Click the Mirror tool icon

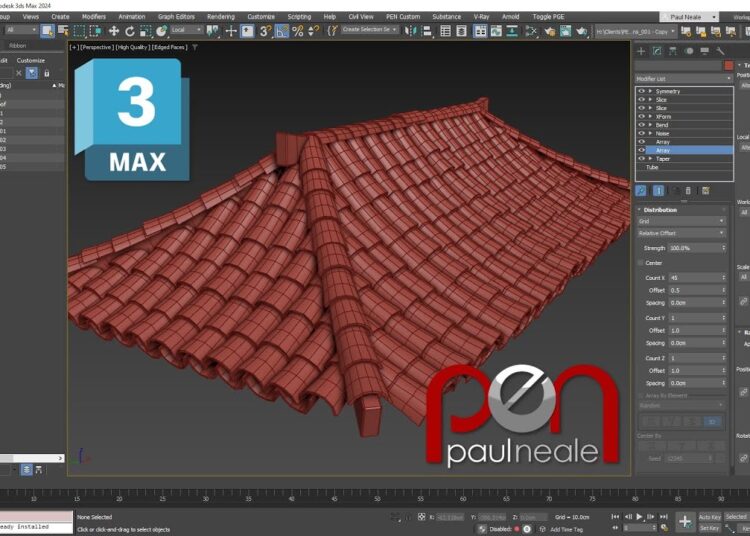pos(410,31)
